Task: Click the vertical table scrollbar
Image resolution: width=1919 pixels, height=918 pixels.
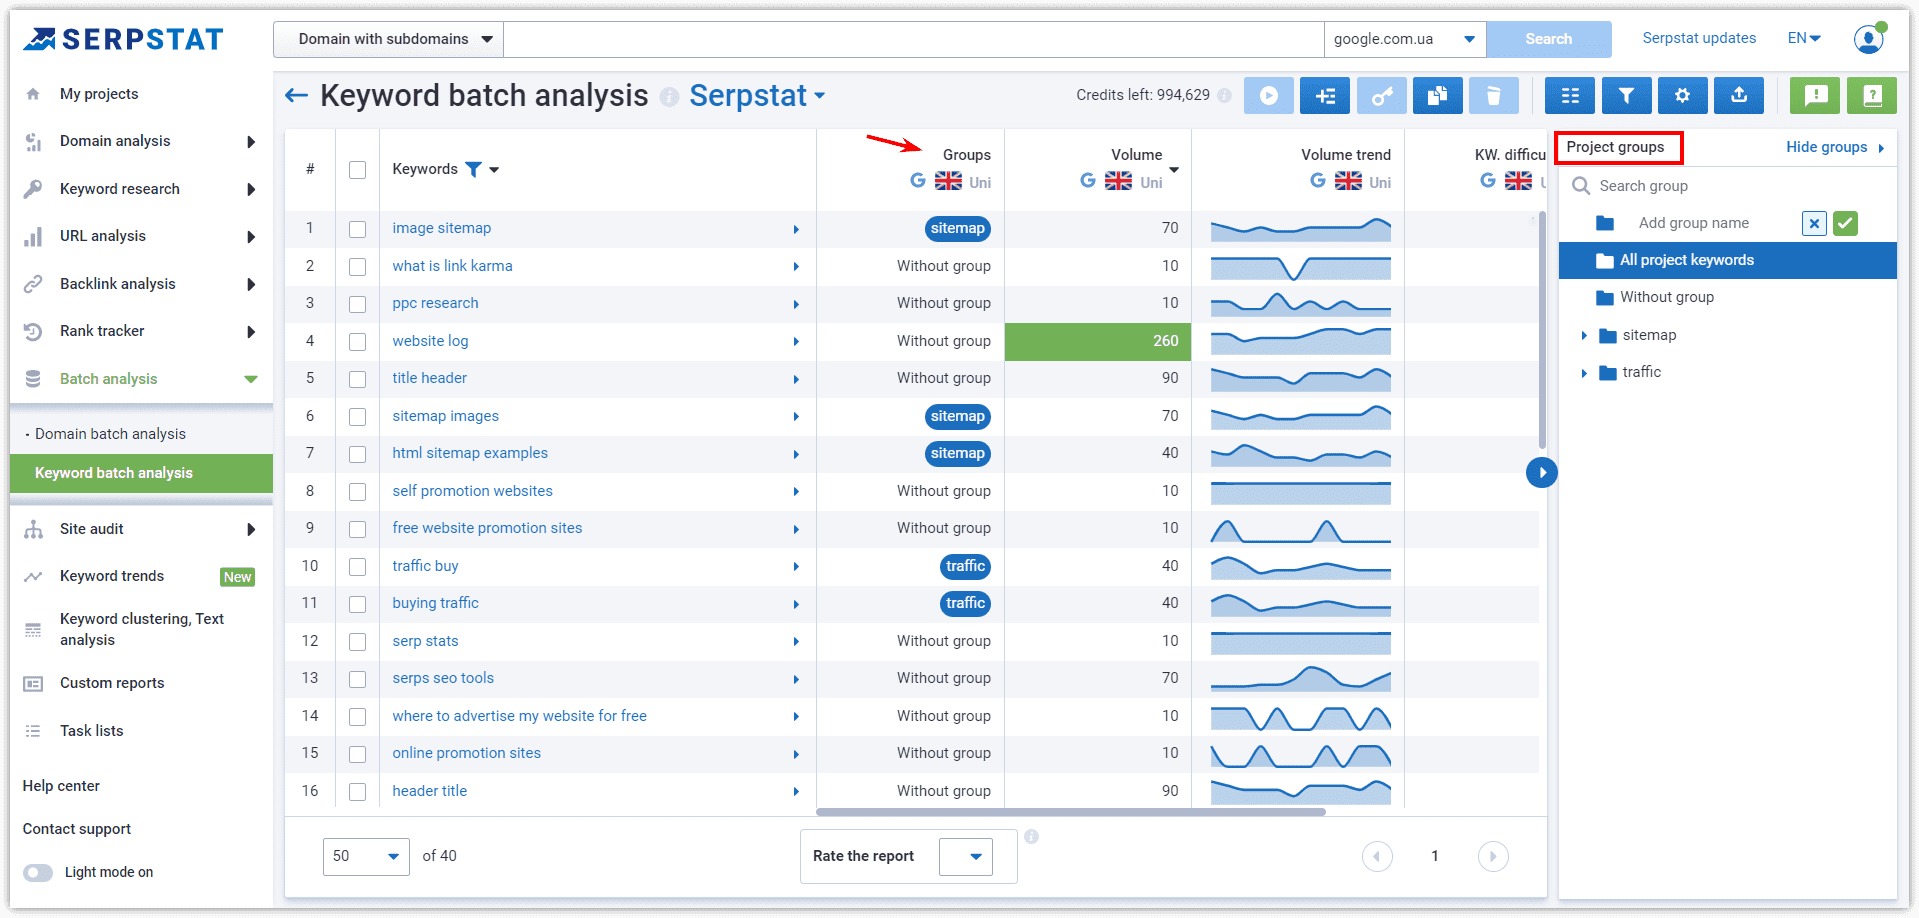Action: click(1542, 330)
